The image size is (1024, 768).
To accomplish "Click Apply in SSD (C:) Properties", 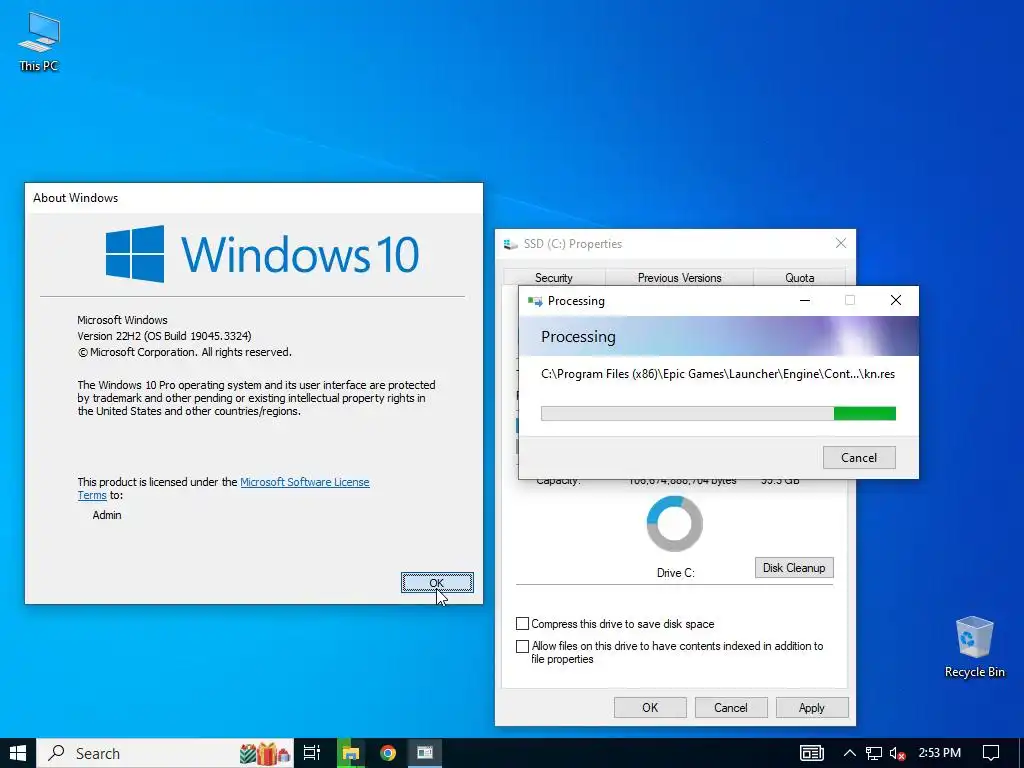I will click(x=812, y=707).
